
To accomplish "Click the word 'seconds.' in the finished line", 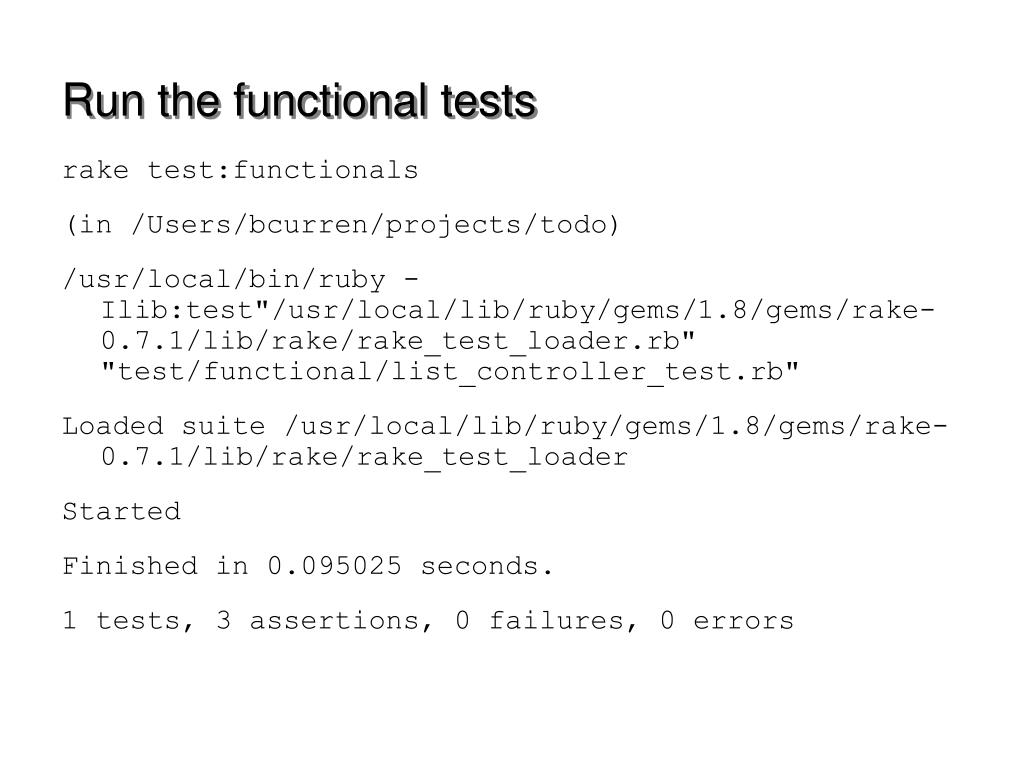I will click(487, 566).
